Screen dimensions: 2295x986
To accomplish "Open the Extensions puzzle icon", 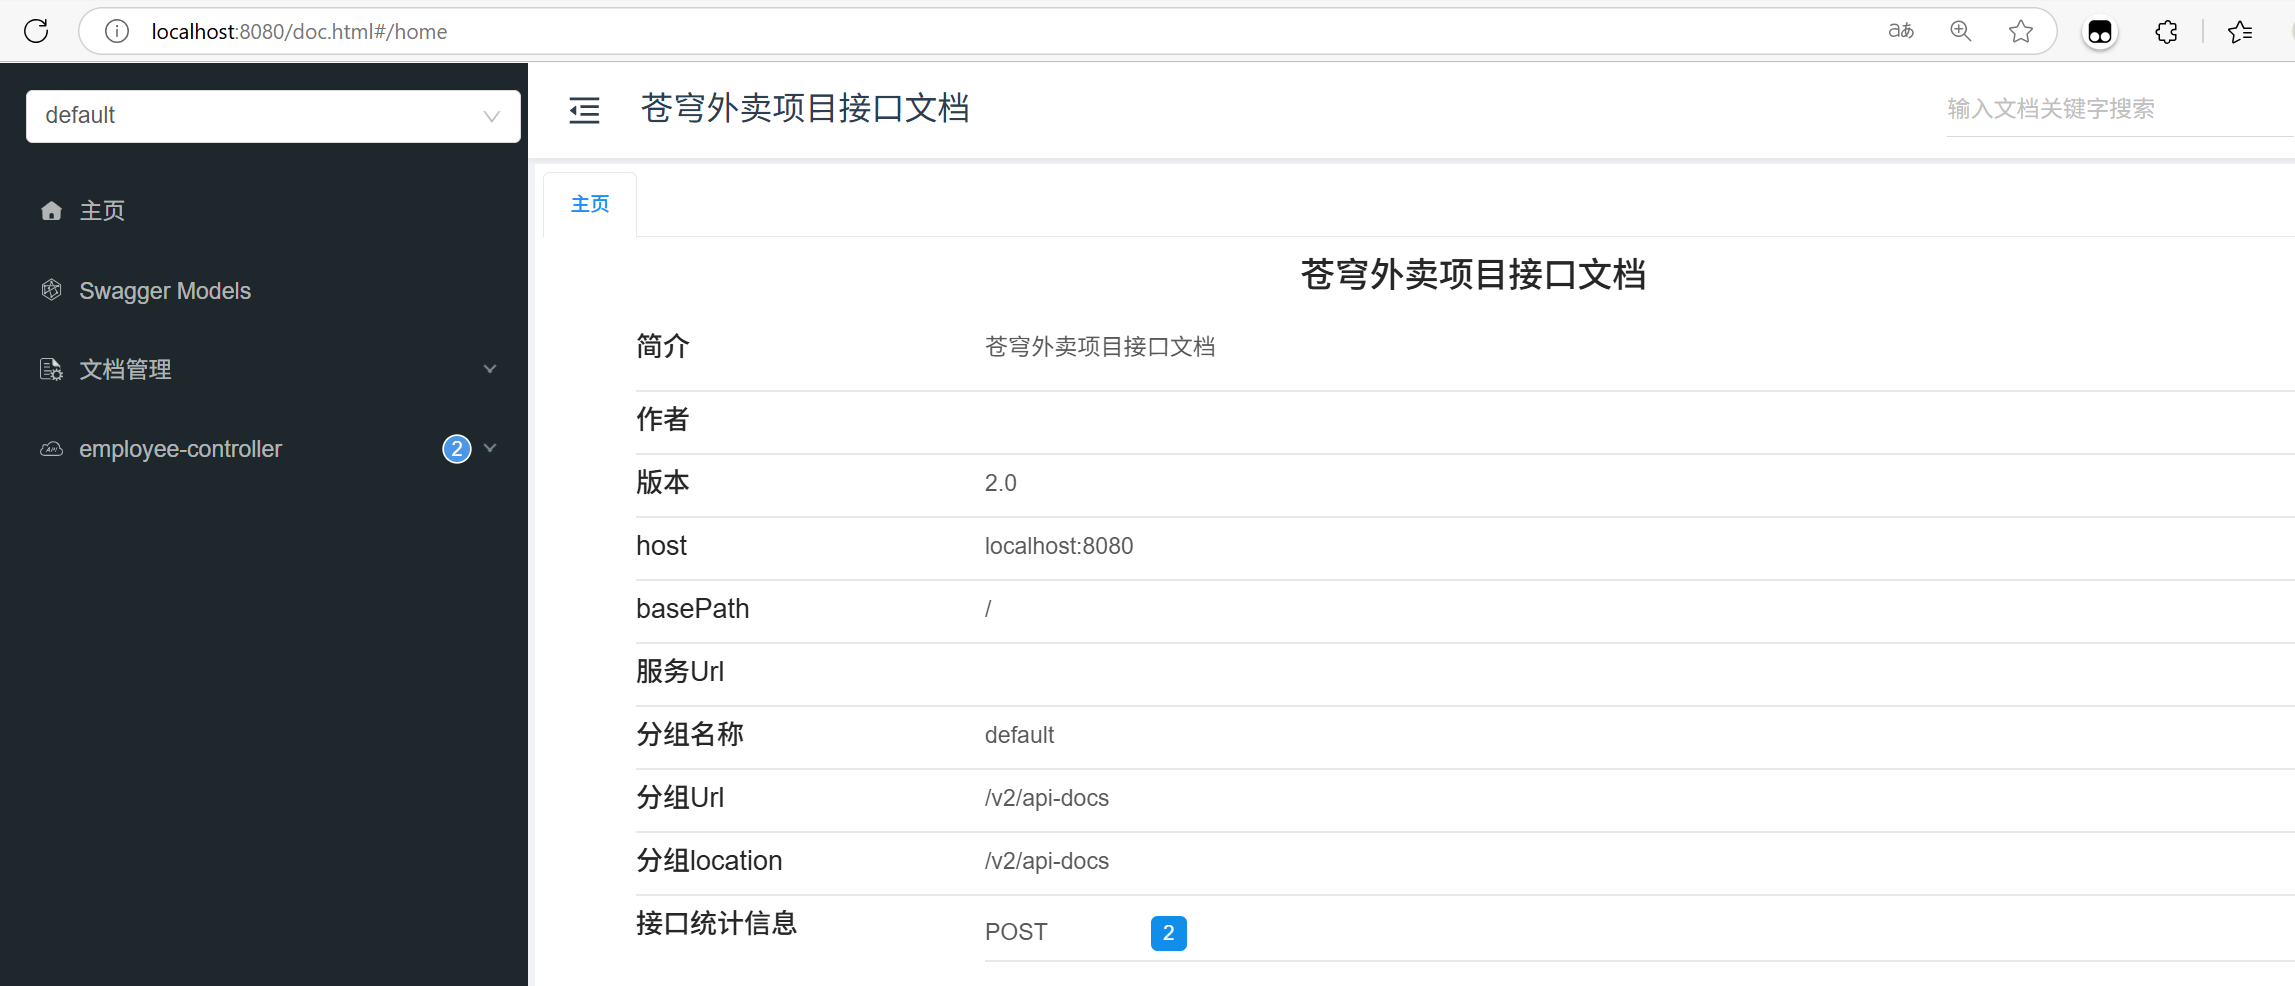I will pos(2166,32).
